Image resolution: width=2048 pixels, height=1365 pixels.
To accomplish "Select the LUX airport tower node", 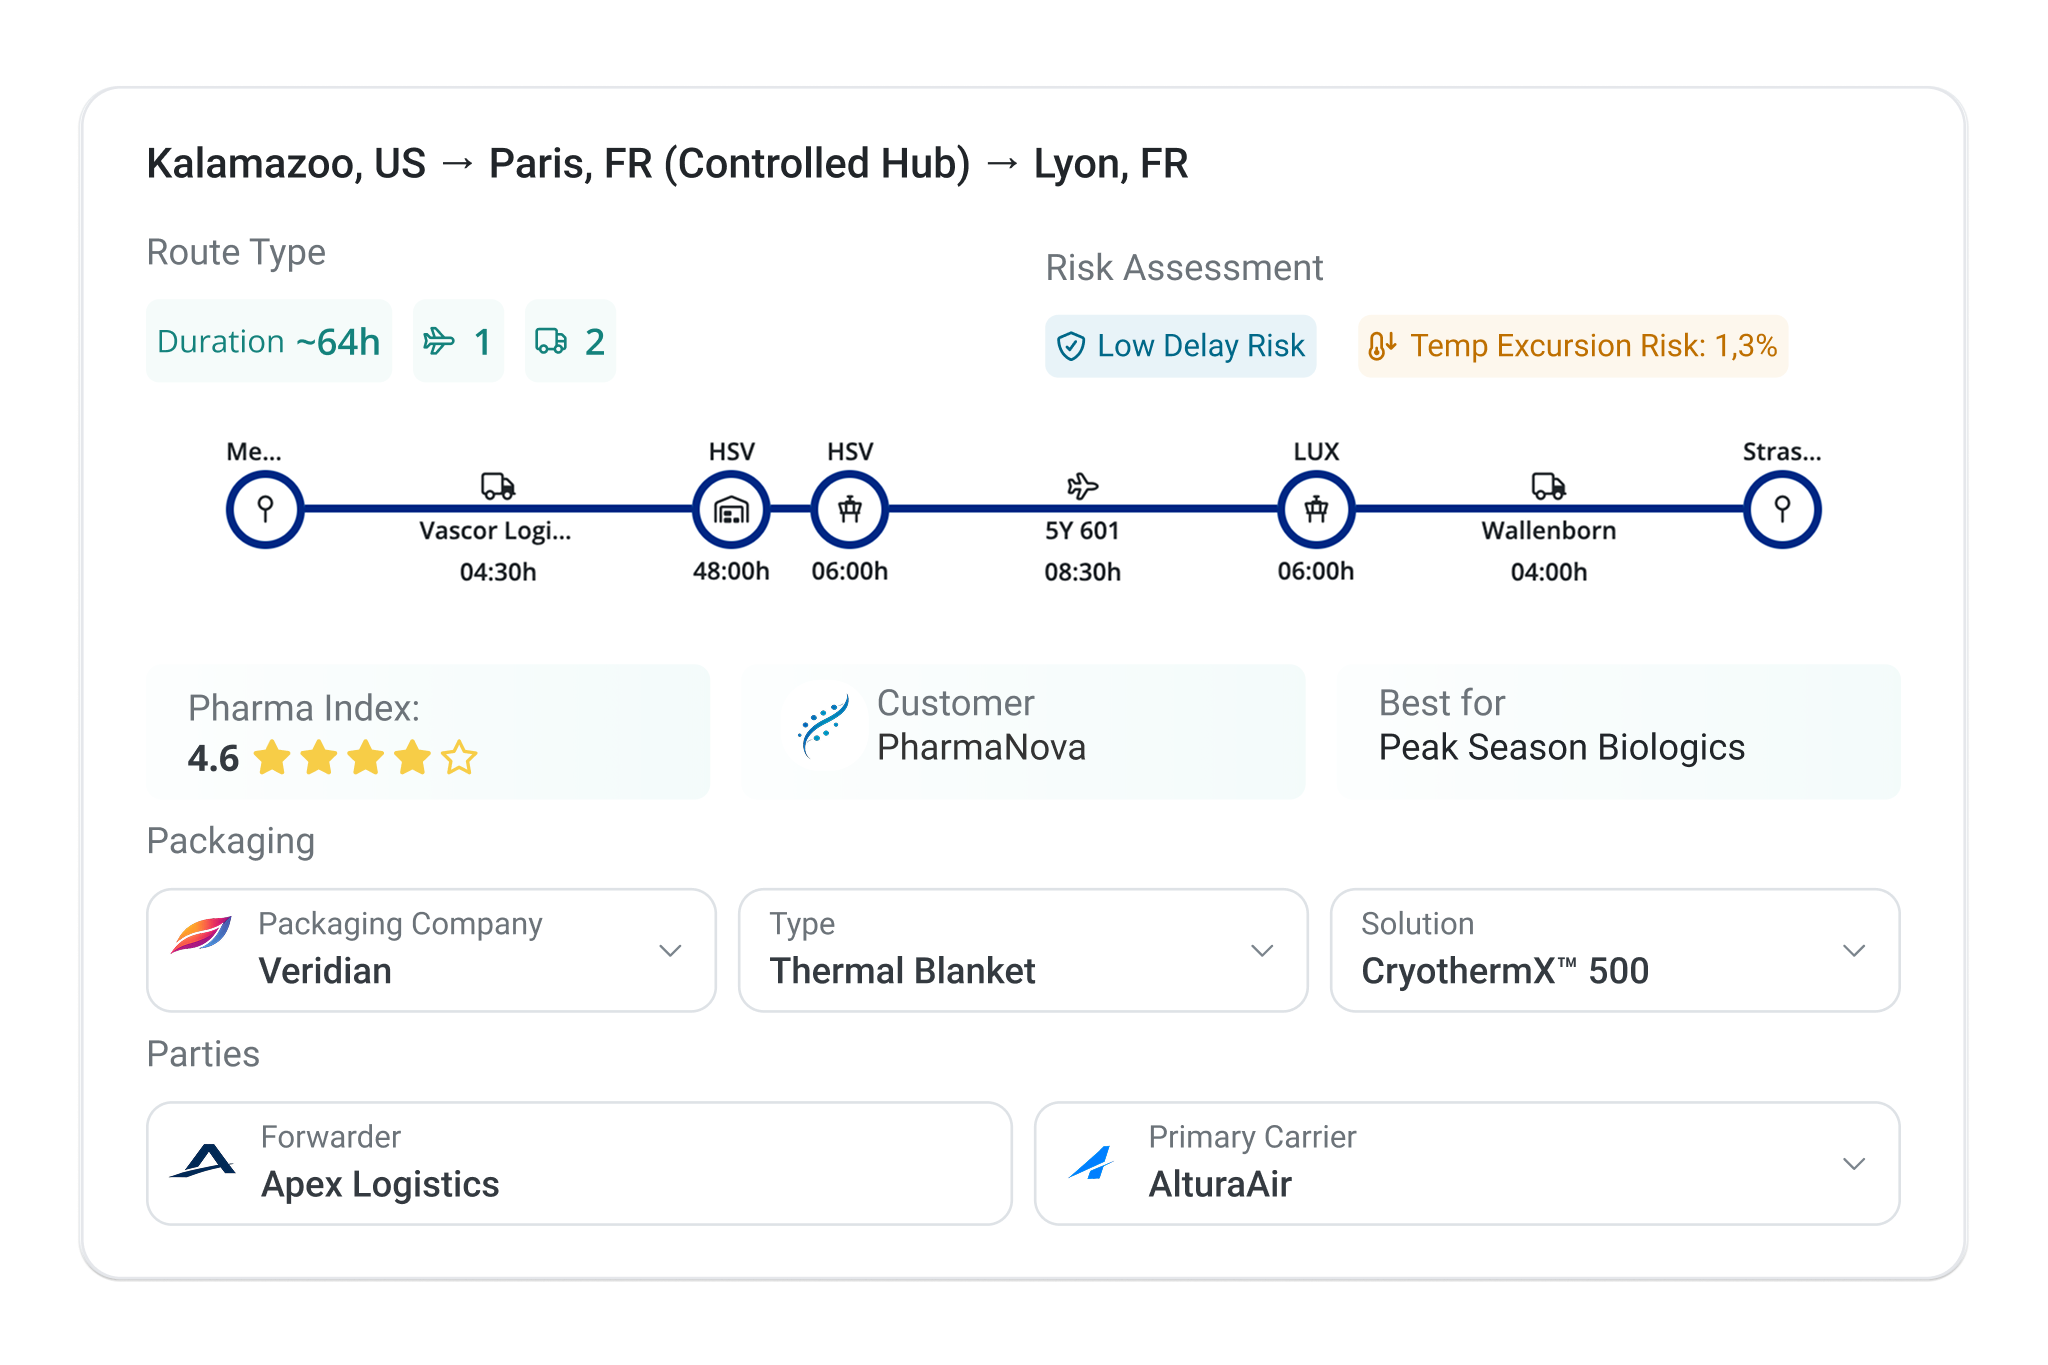I will [1316, 510].
